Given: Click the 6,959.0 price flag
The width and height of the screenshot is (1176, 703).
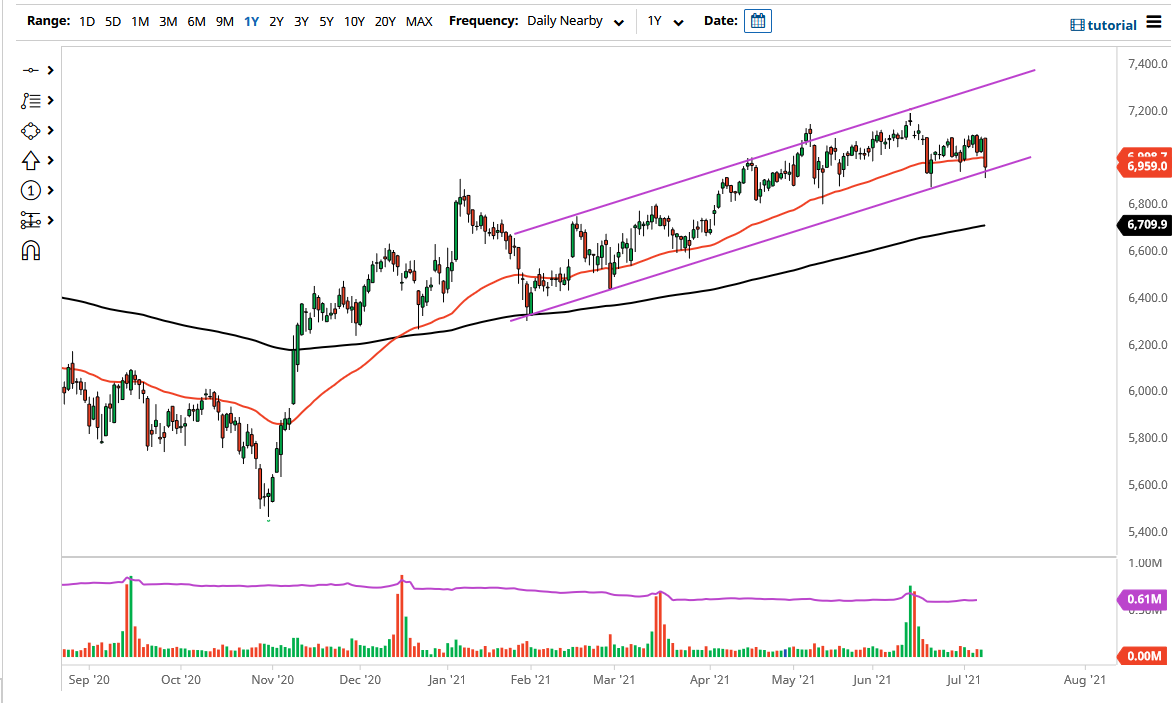Looking at the screenshot, I should click(x=1143, y=166).
